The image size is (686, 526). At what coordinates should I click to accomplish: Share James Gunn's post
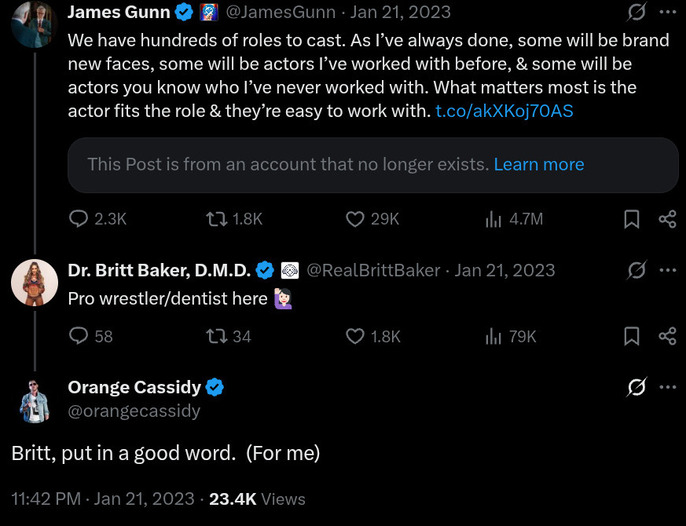click(667, 219)
